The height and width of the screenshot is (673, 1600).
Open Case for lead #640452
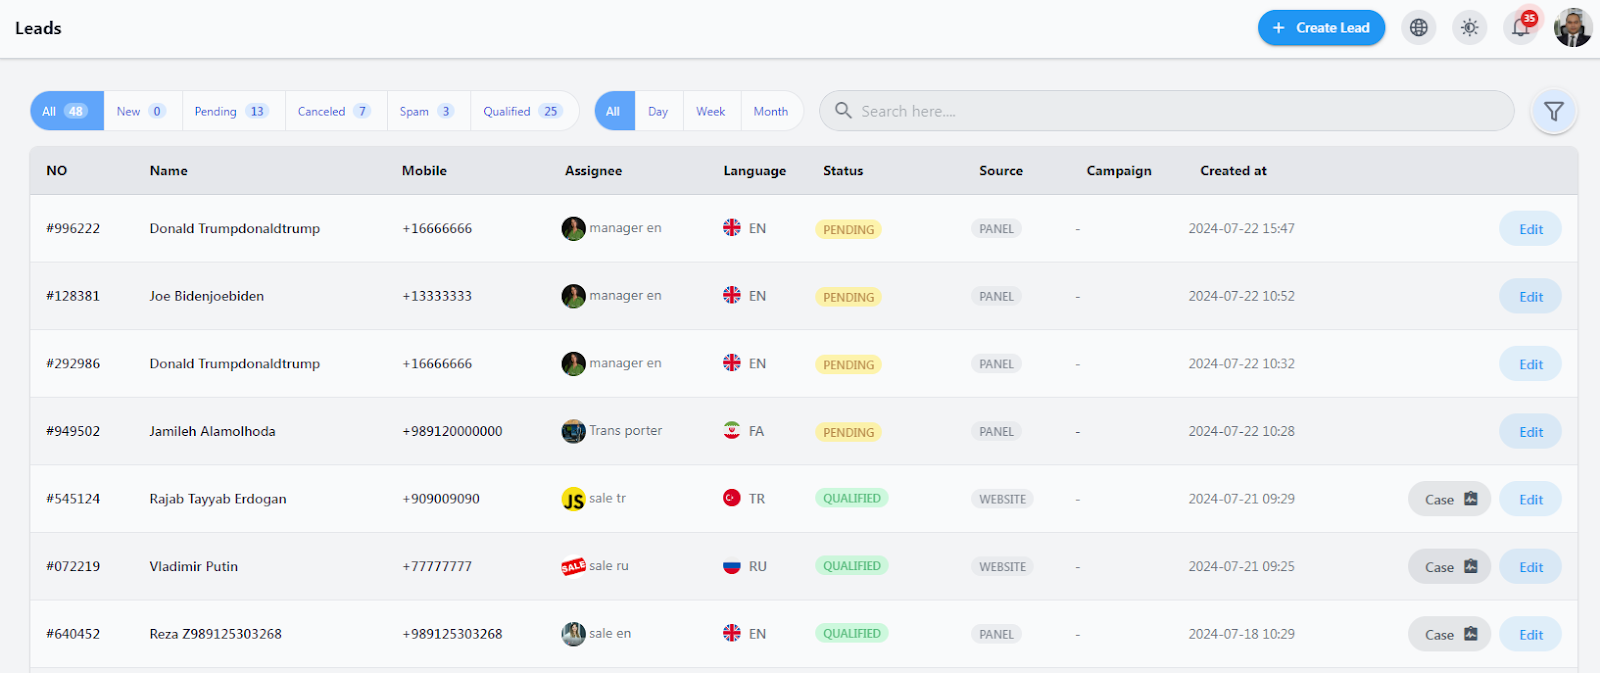(1449, 634)
